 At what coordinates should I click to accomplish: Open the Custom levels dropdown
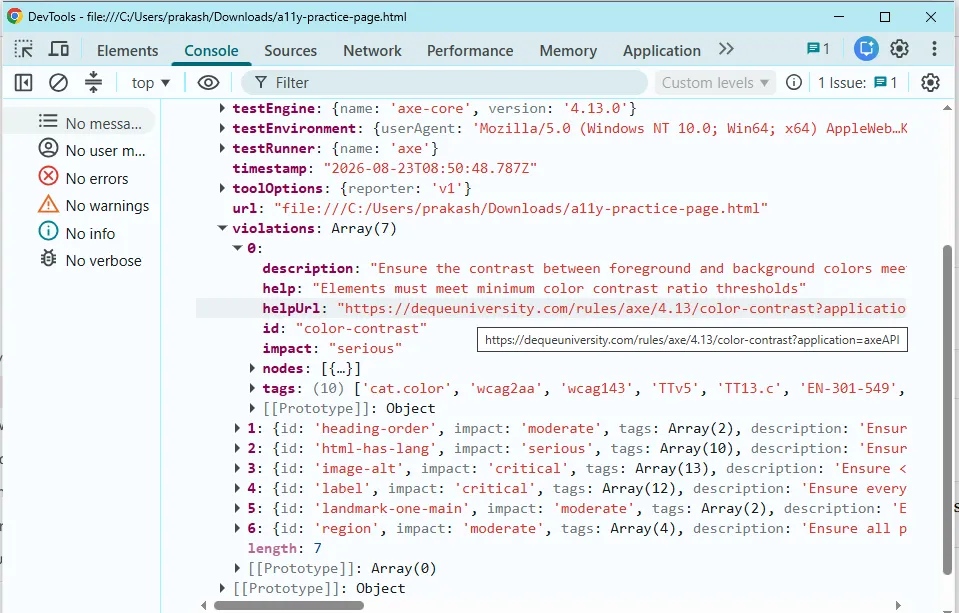(714, 83)
